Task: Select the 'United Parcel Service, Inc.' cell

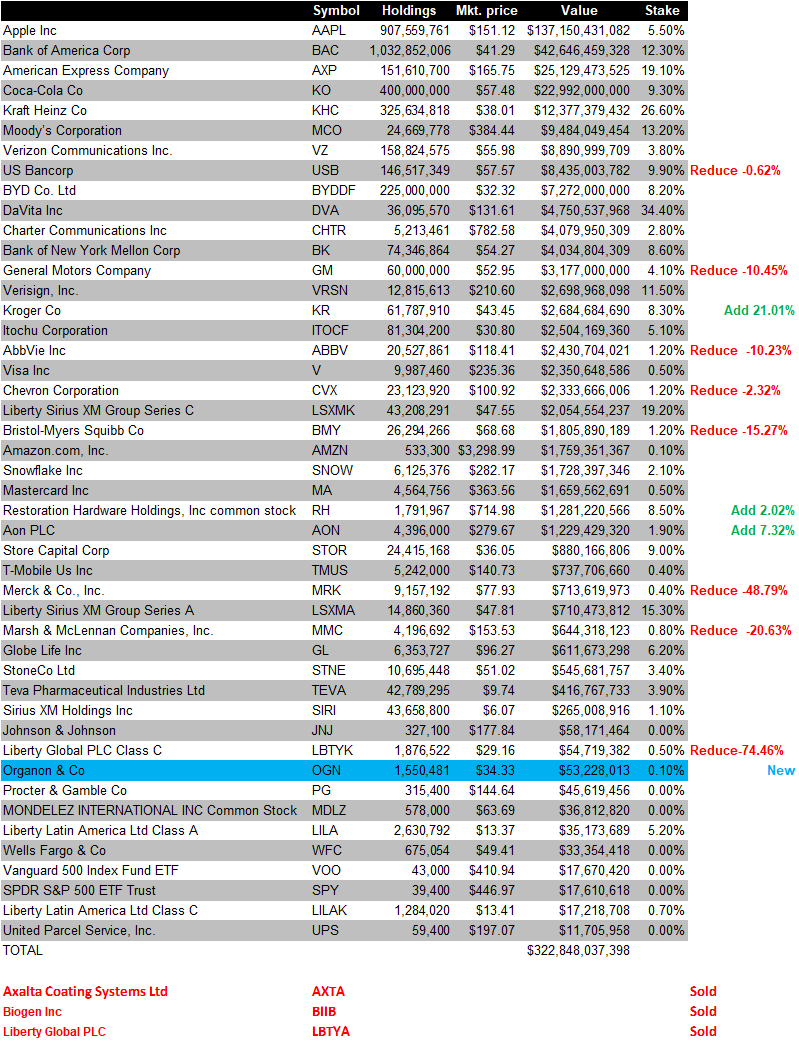Action: click(x=79, y=930)
